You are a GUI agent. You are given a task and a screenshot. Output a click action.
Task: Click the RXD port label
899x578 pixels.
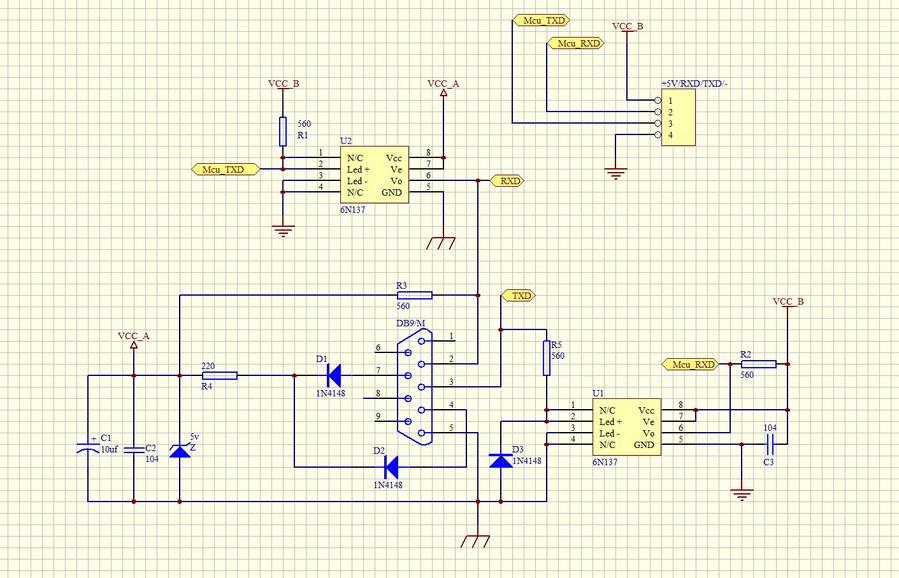pos(507,181)
